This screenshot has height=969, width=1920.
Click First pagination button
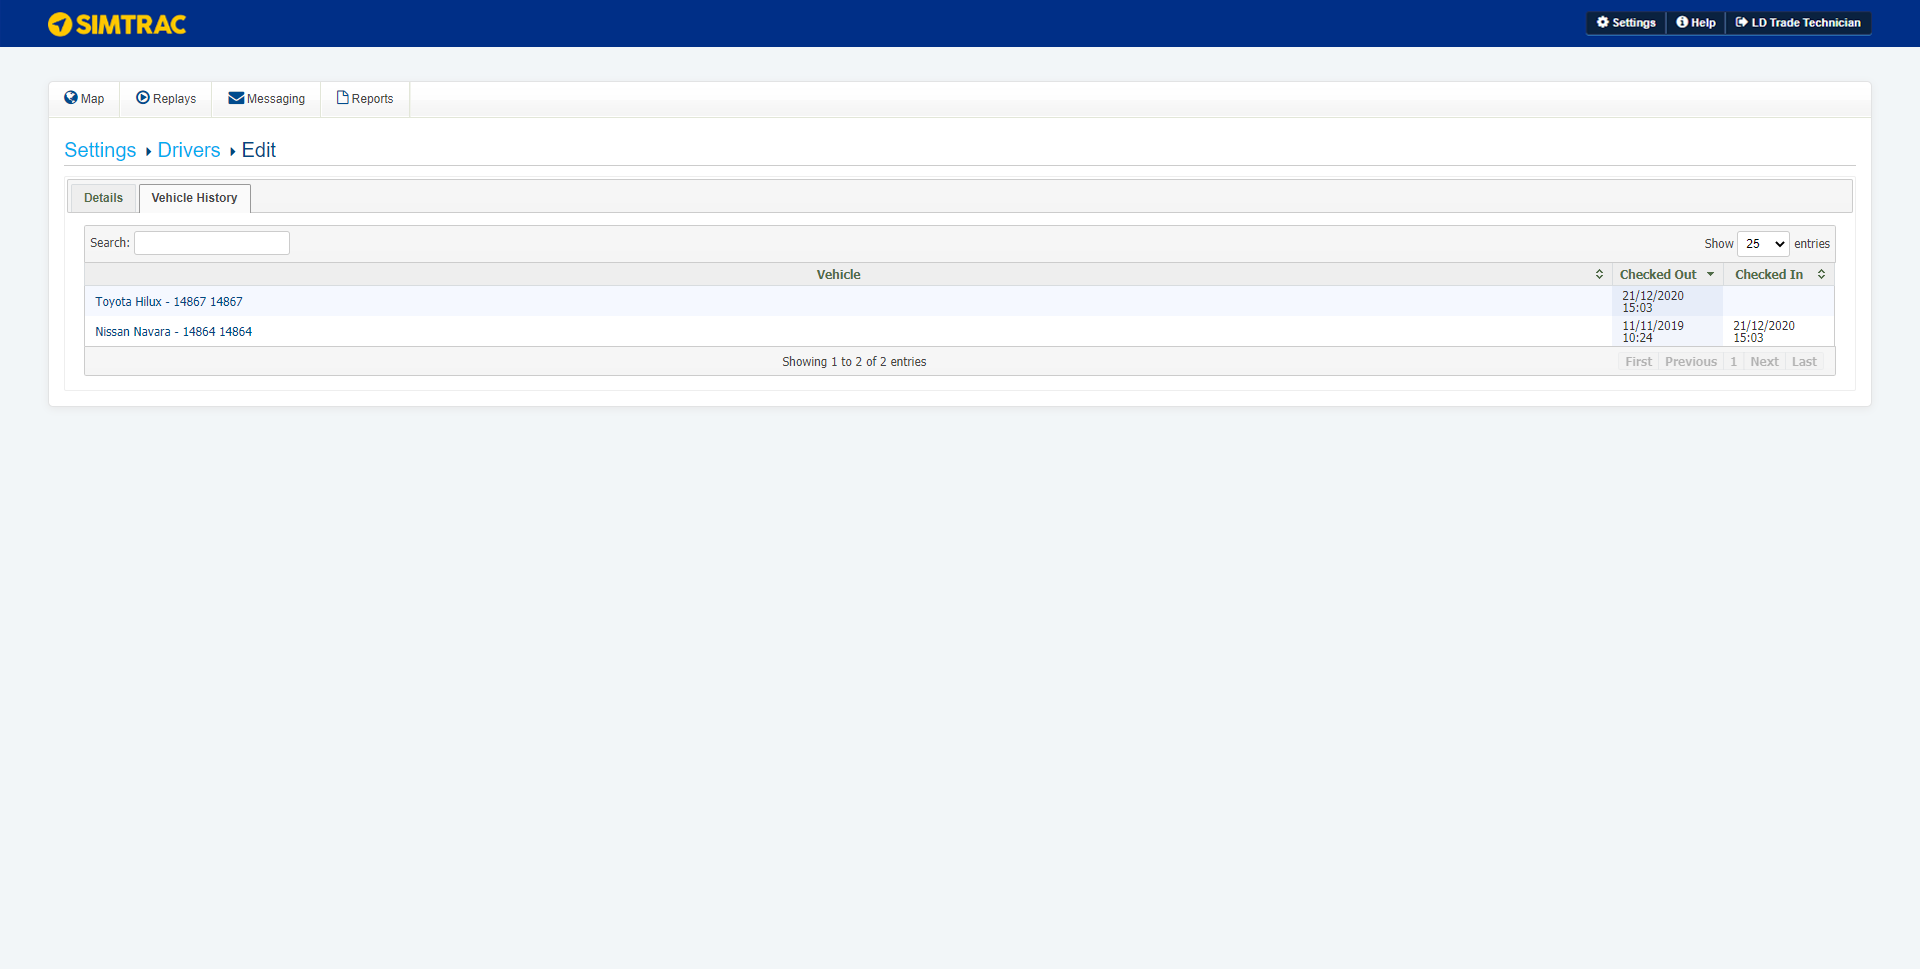point(1638,362)
